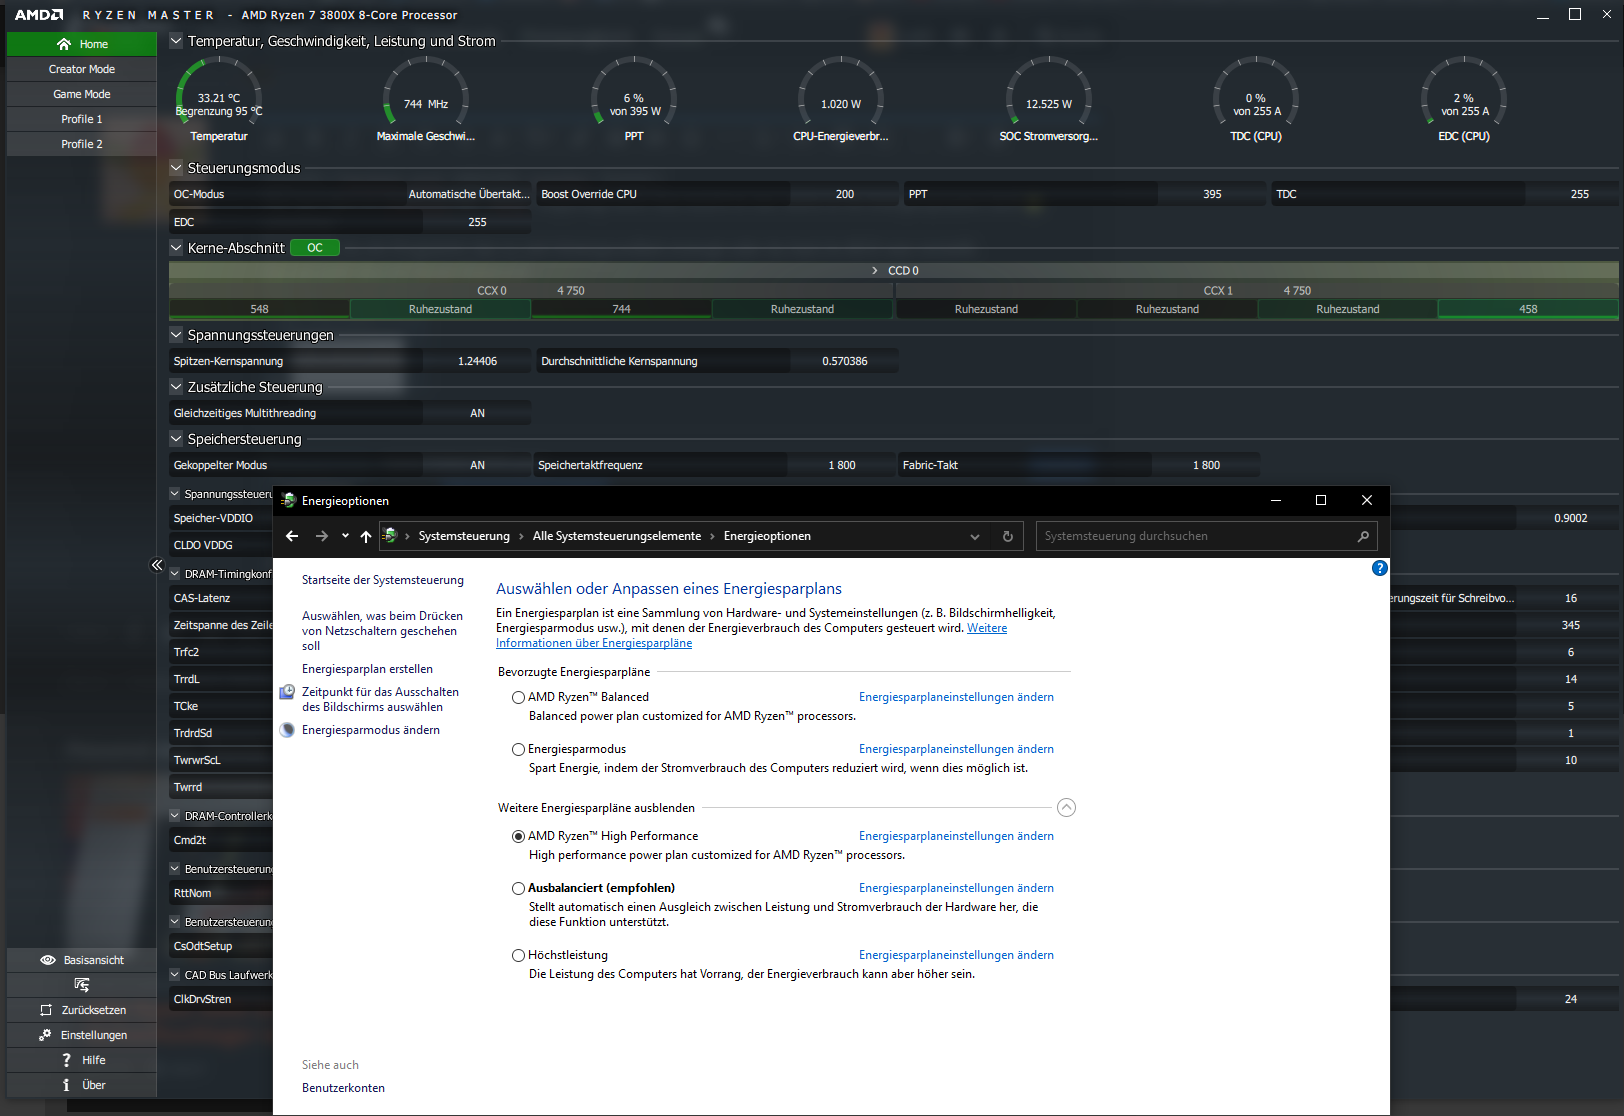Expand the CCD 0 chevron
Viewport: 1624px width, 1116px height.
875,271
